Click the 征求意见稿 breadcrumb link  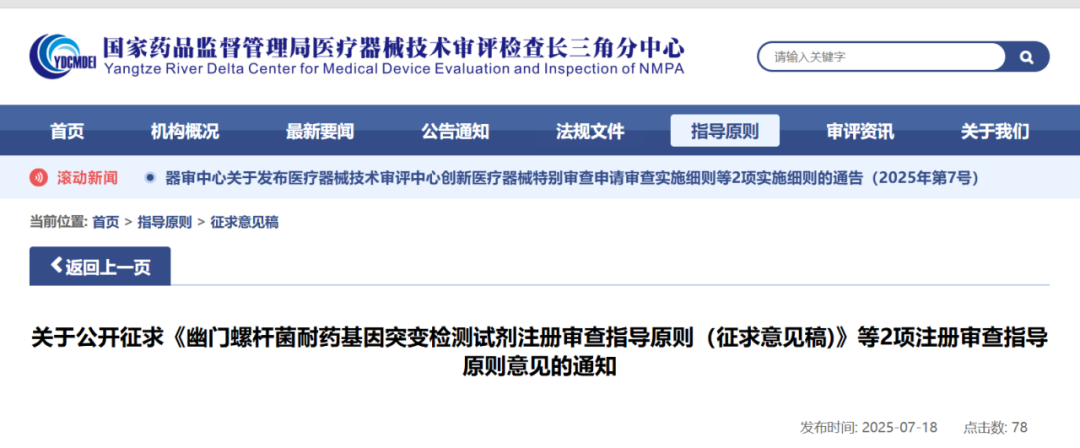click(x=245, y=222)
